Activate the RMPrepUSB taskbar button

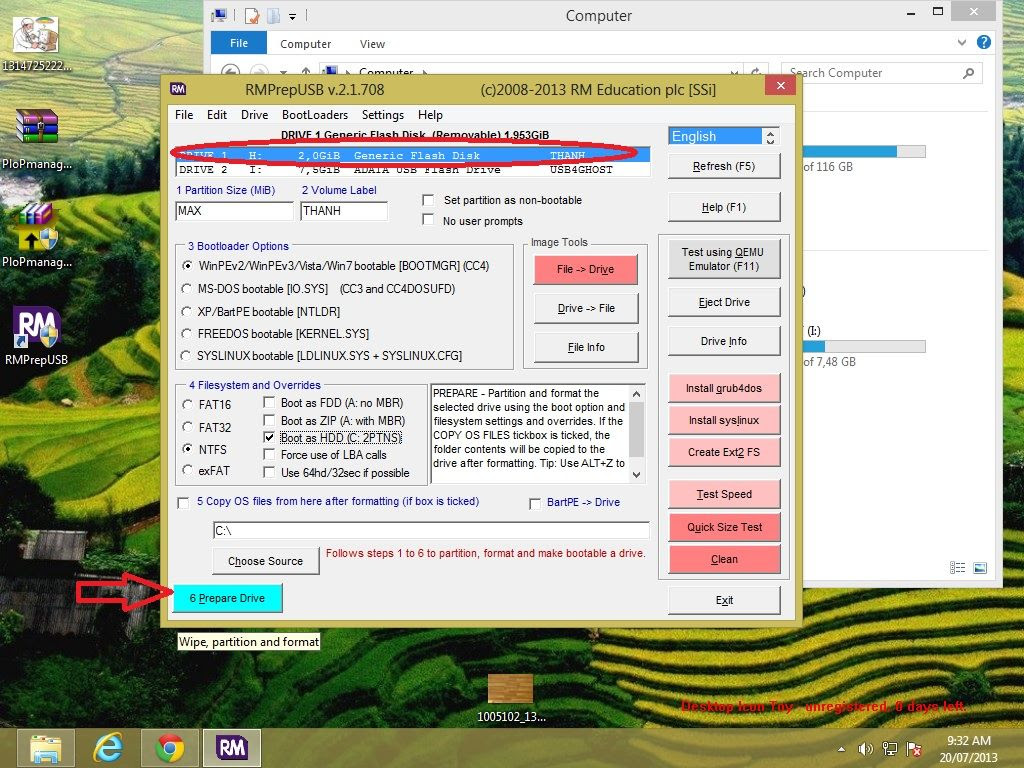[232, 748]
